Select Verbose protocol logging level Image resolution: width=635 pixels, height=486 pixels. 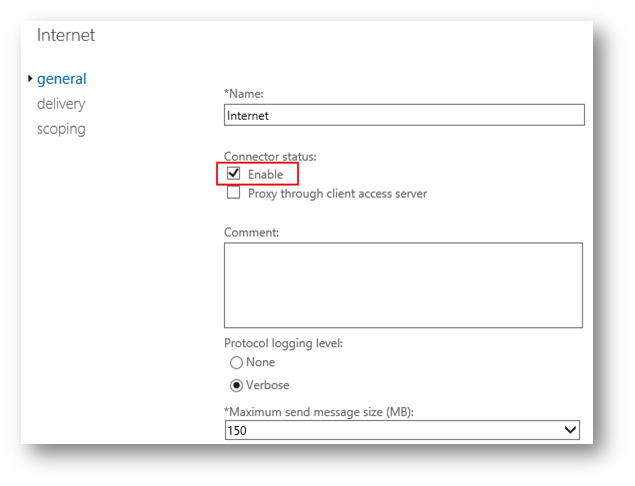(237, 385)
